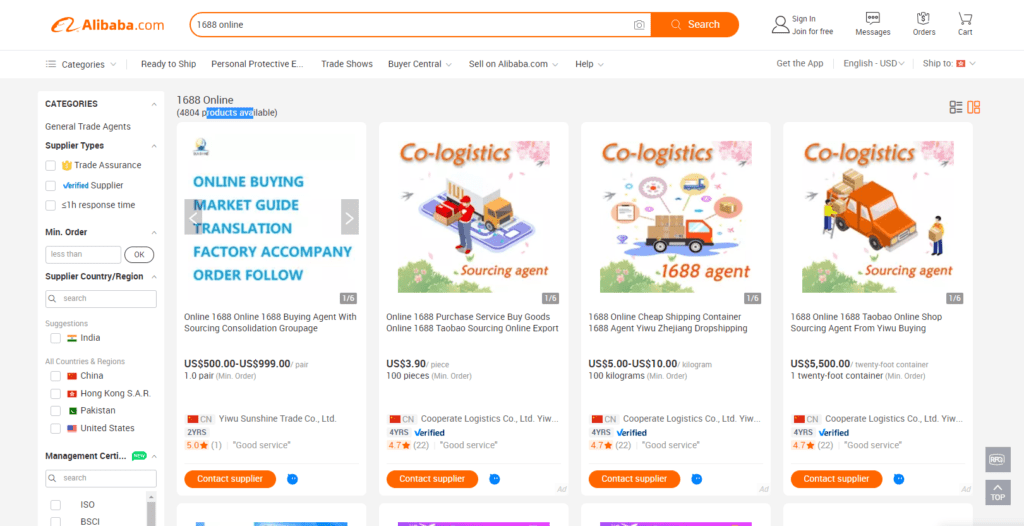This screenshot has height=526, width=1024.
Task: Open the Ready to Ship menu item
Action: pyautogui.click(x=168, y=64)
